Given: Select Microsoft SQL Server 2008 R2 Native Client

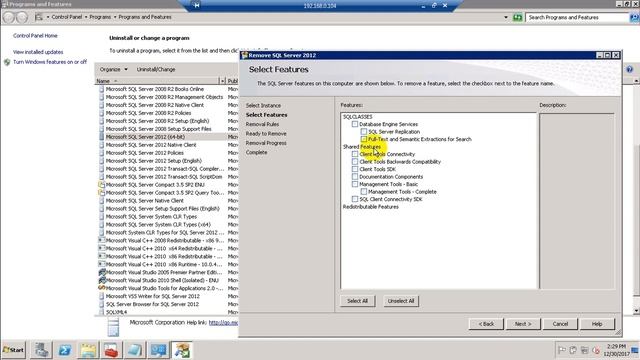Looking at the screenshot, I should (155, 105).
